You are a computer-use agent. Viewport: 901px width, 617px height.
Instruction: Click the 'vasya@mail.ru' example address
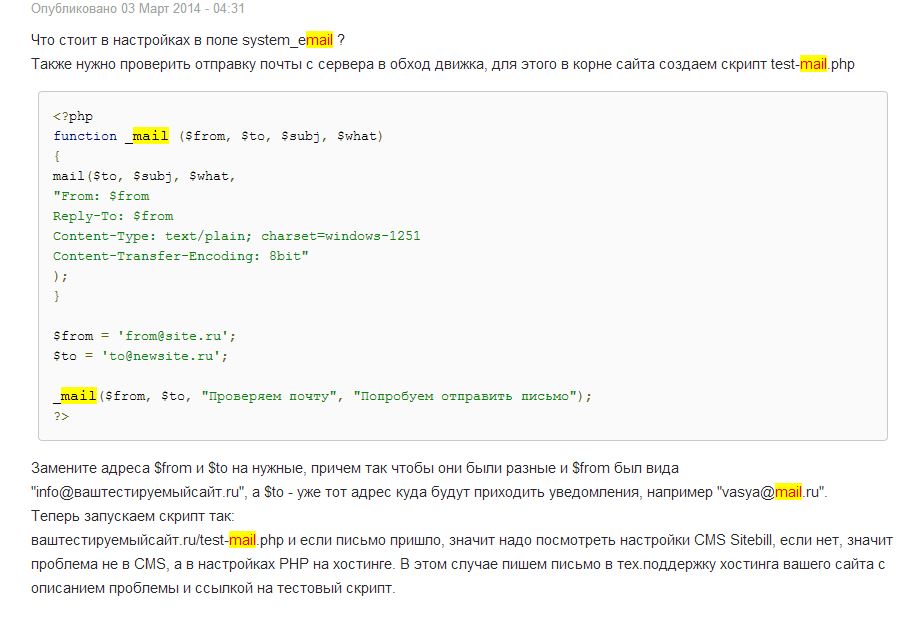tap(771, 492)
